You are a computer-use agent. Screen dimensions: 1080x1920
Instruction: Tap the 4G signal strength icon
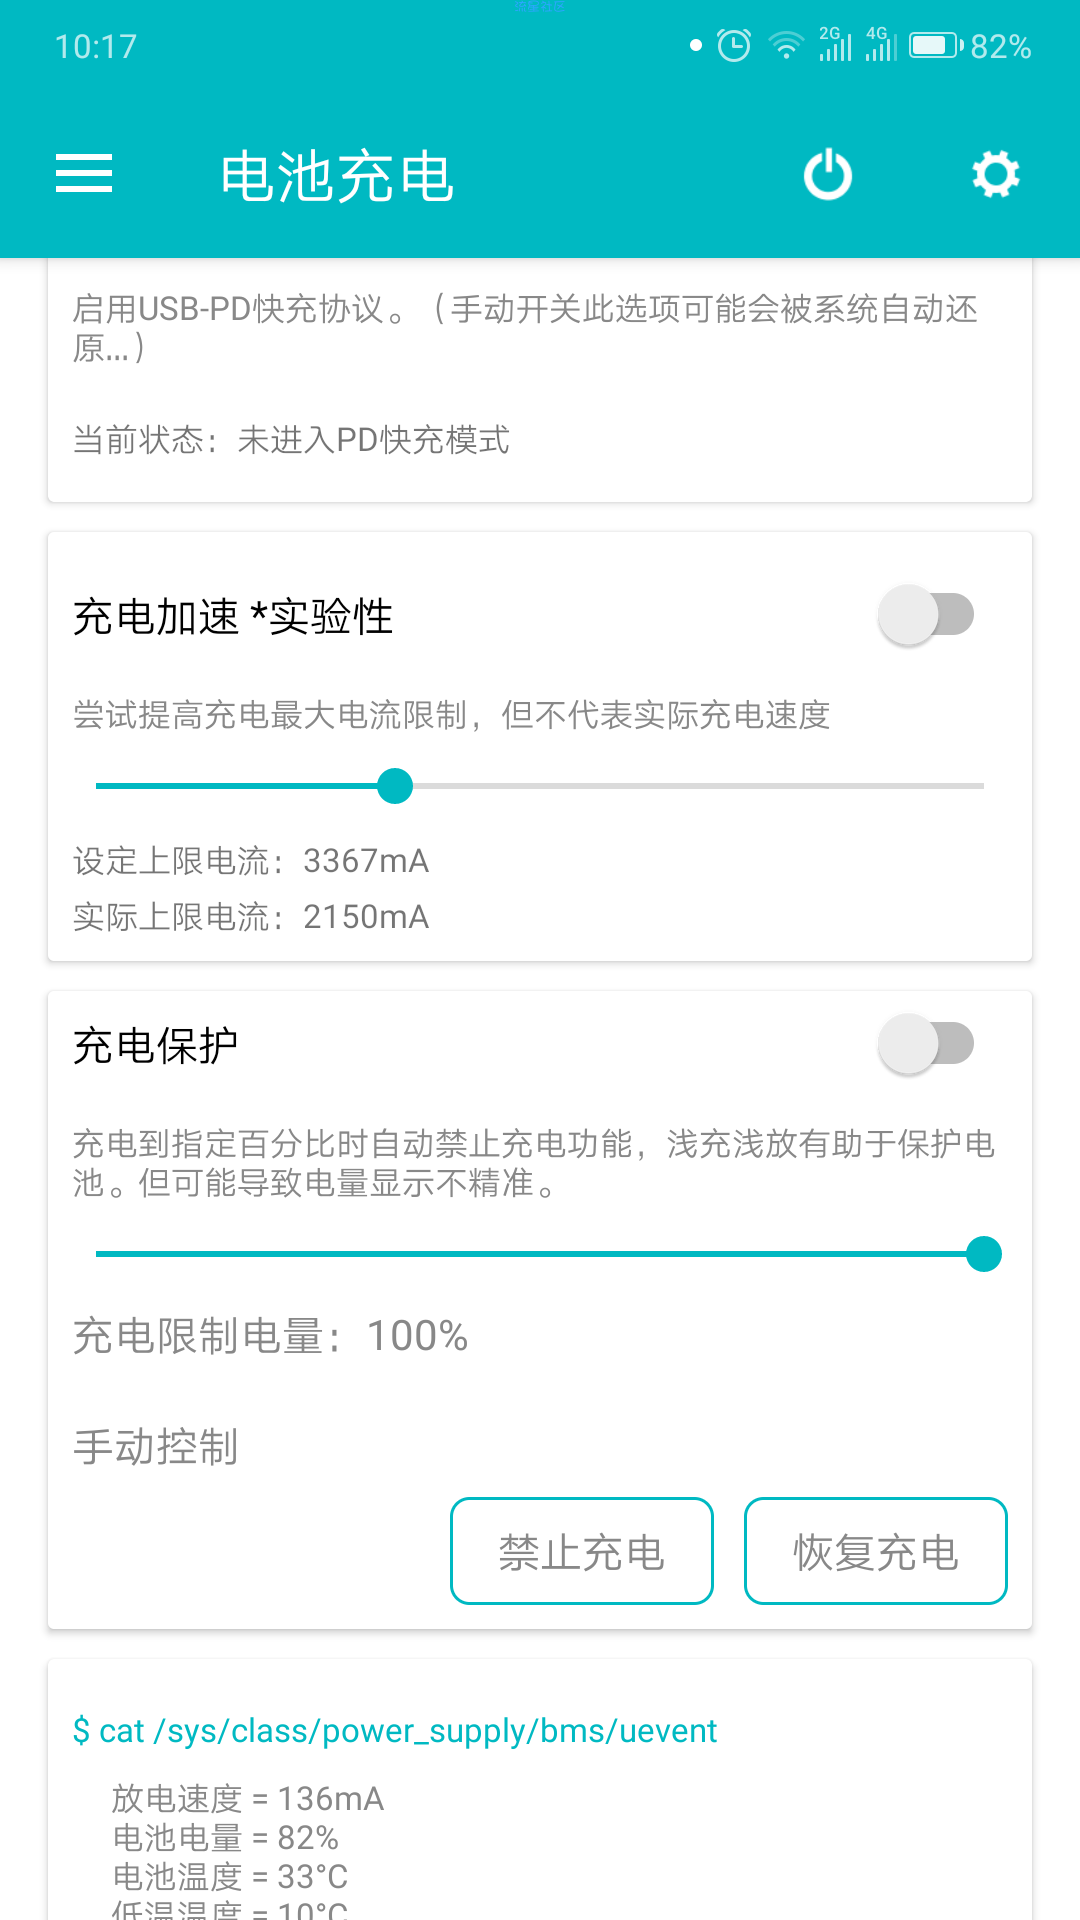[x=881, y=45]
